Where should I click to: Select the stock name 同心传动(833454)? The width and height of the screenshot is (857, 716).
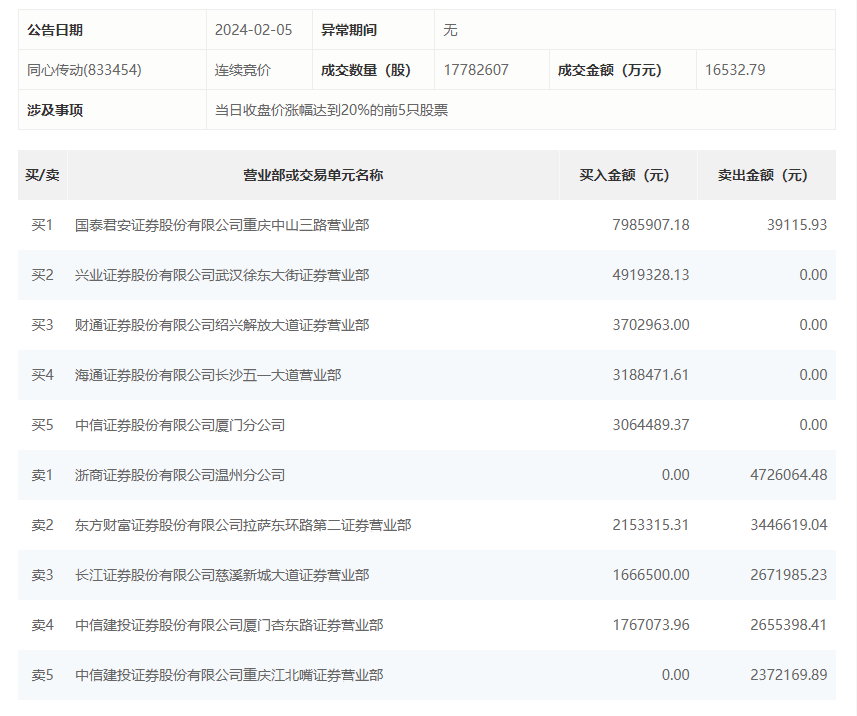pyautogui.click(x=84, y=70)
